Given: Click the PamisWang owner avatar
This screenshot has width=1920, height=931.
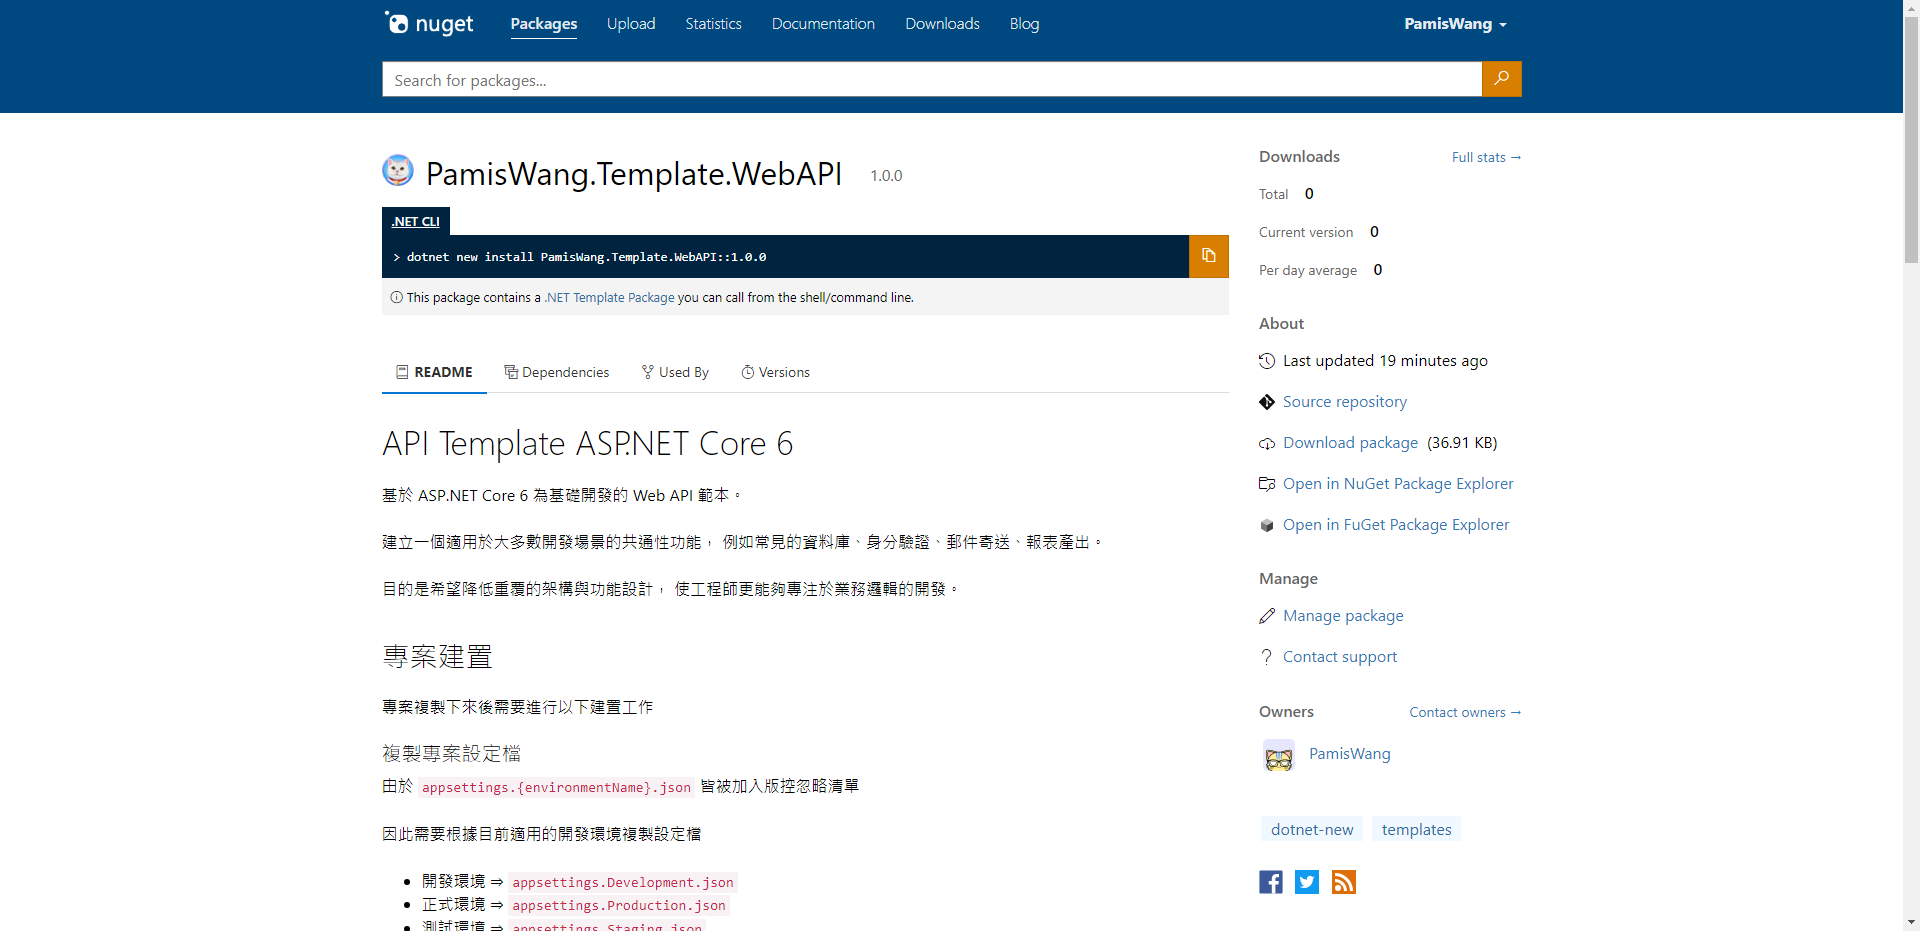Looking at the screenshot, I should [x=1279, y=755].
